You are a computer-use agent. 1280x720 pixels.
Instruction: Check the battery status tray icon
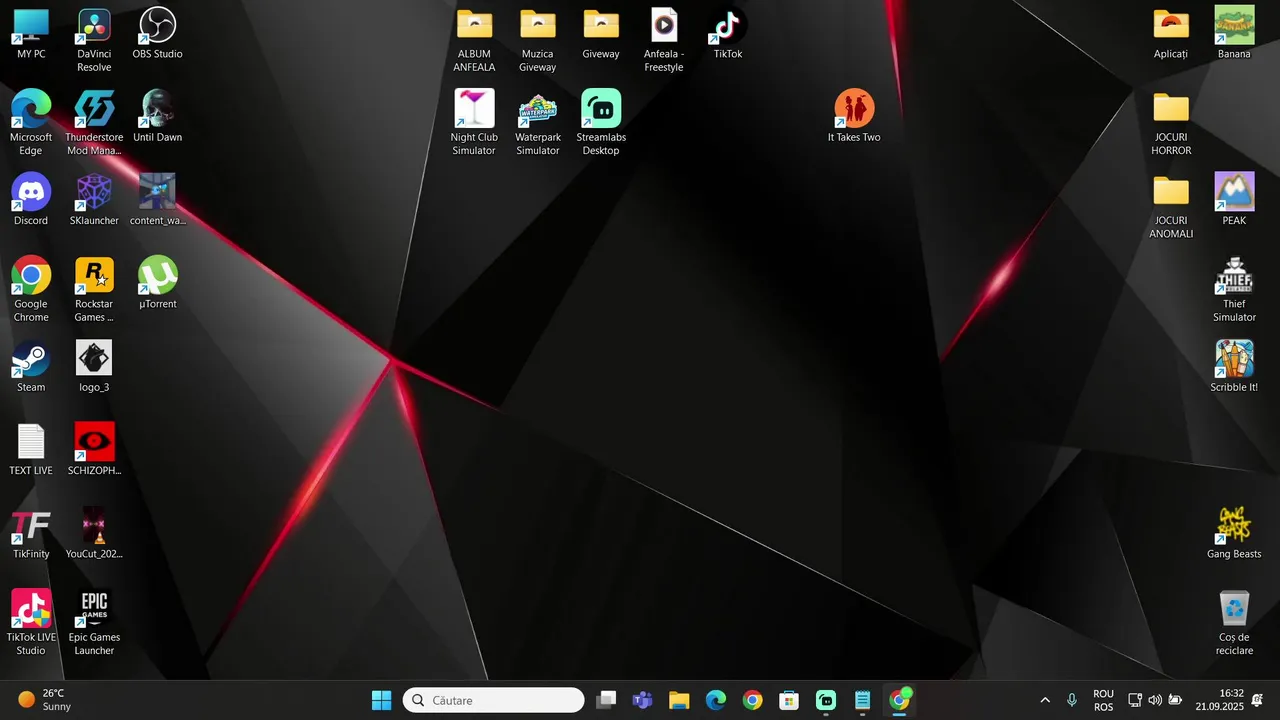coord(1176,700)
